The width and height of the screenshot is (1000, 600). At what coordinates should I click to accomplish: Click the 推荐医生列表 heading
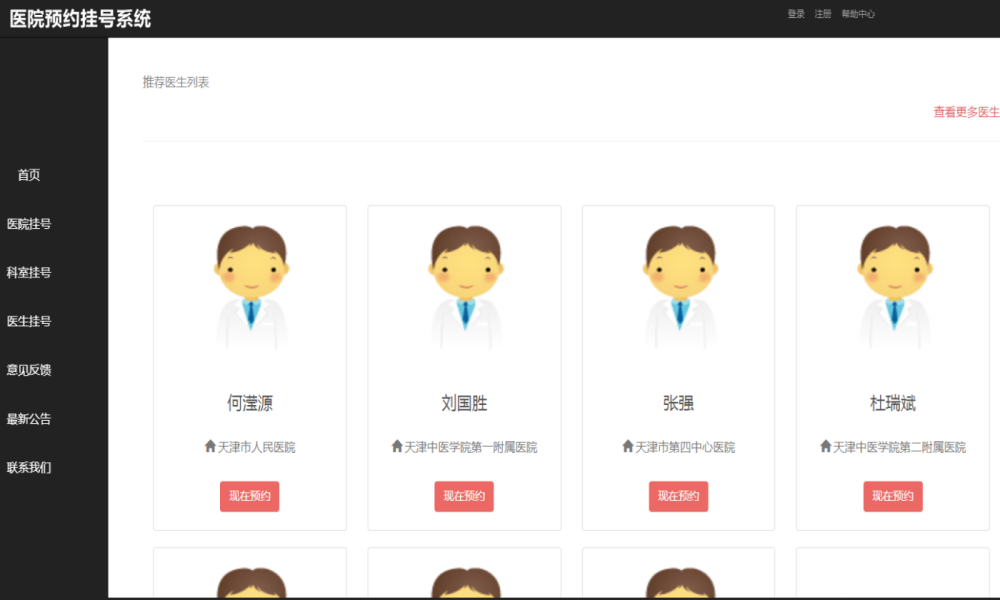175,82
